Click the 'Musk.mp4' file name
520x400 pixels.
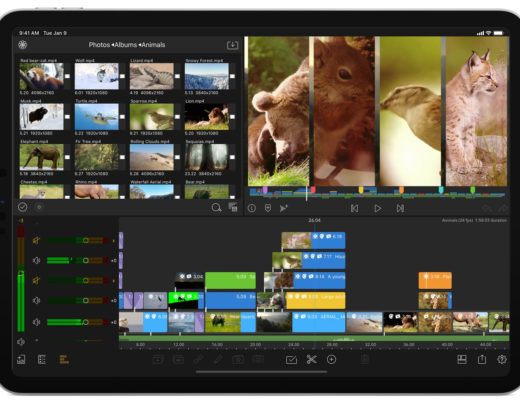tap(31, 101)
